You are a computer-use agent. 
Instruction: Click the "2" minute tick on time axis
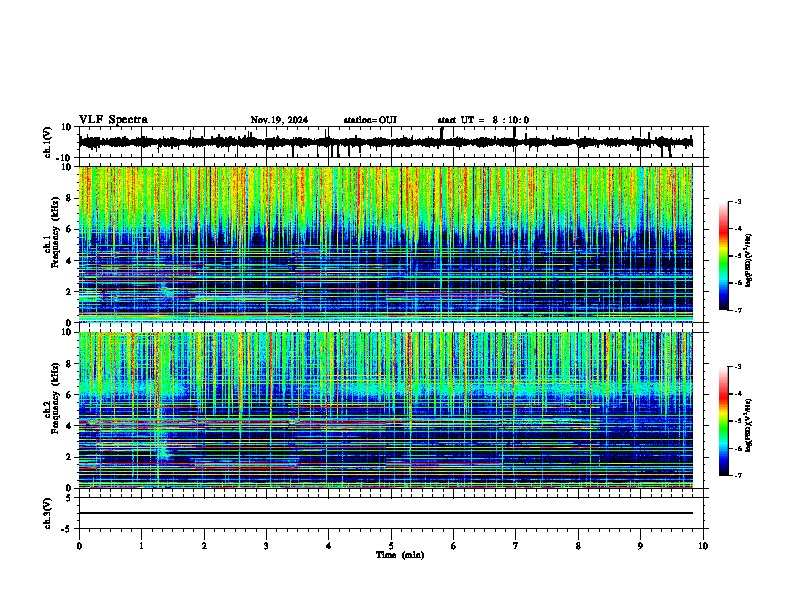pyautogui.click(x=204, y=546)
